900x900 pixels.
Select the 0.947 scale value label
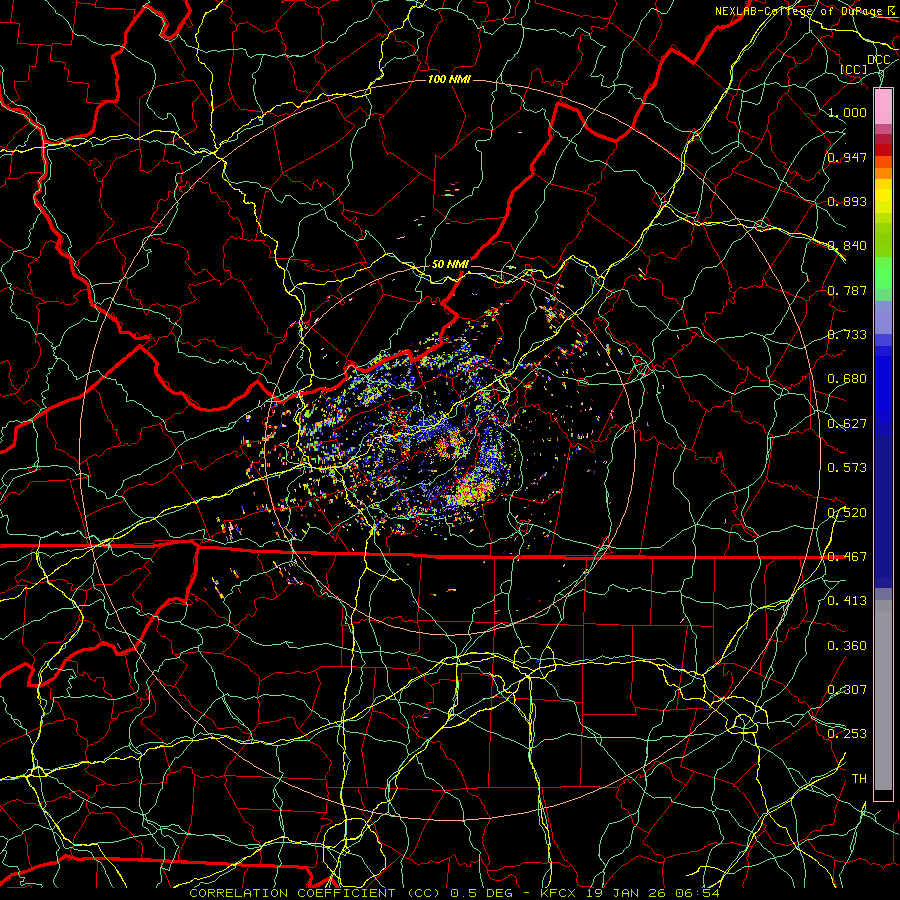(847, 157)
